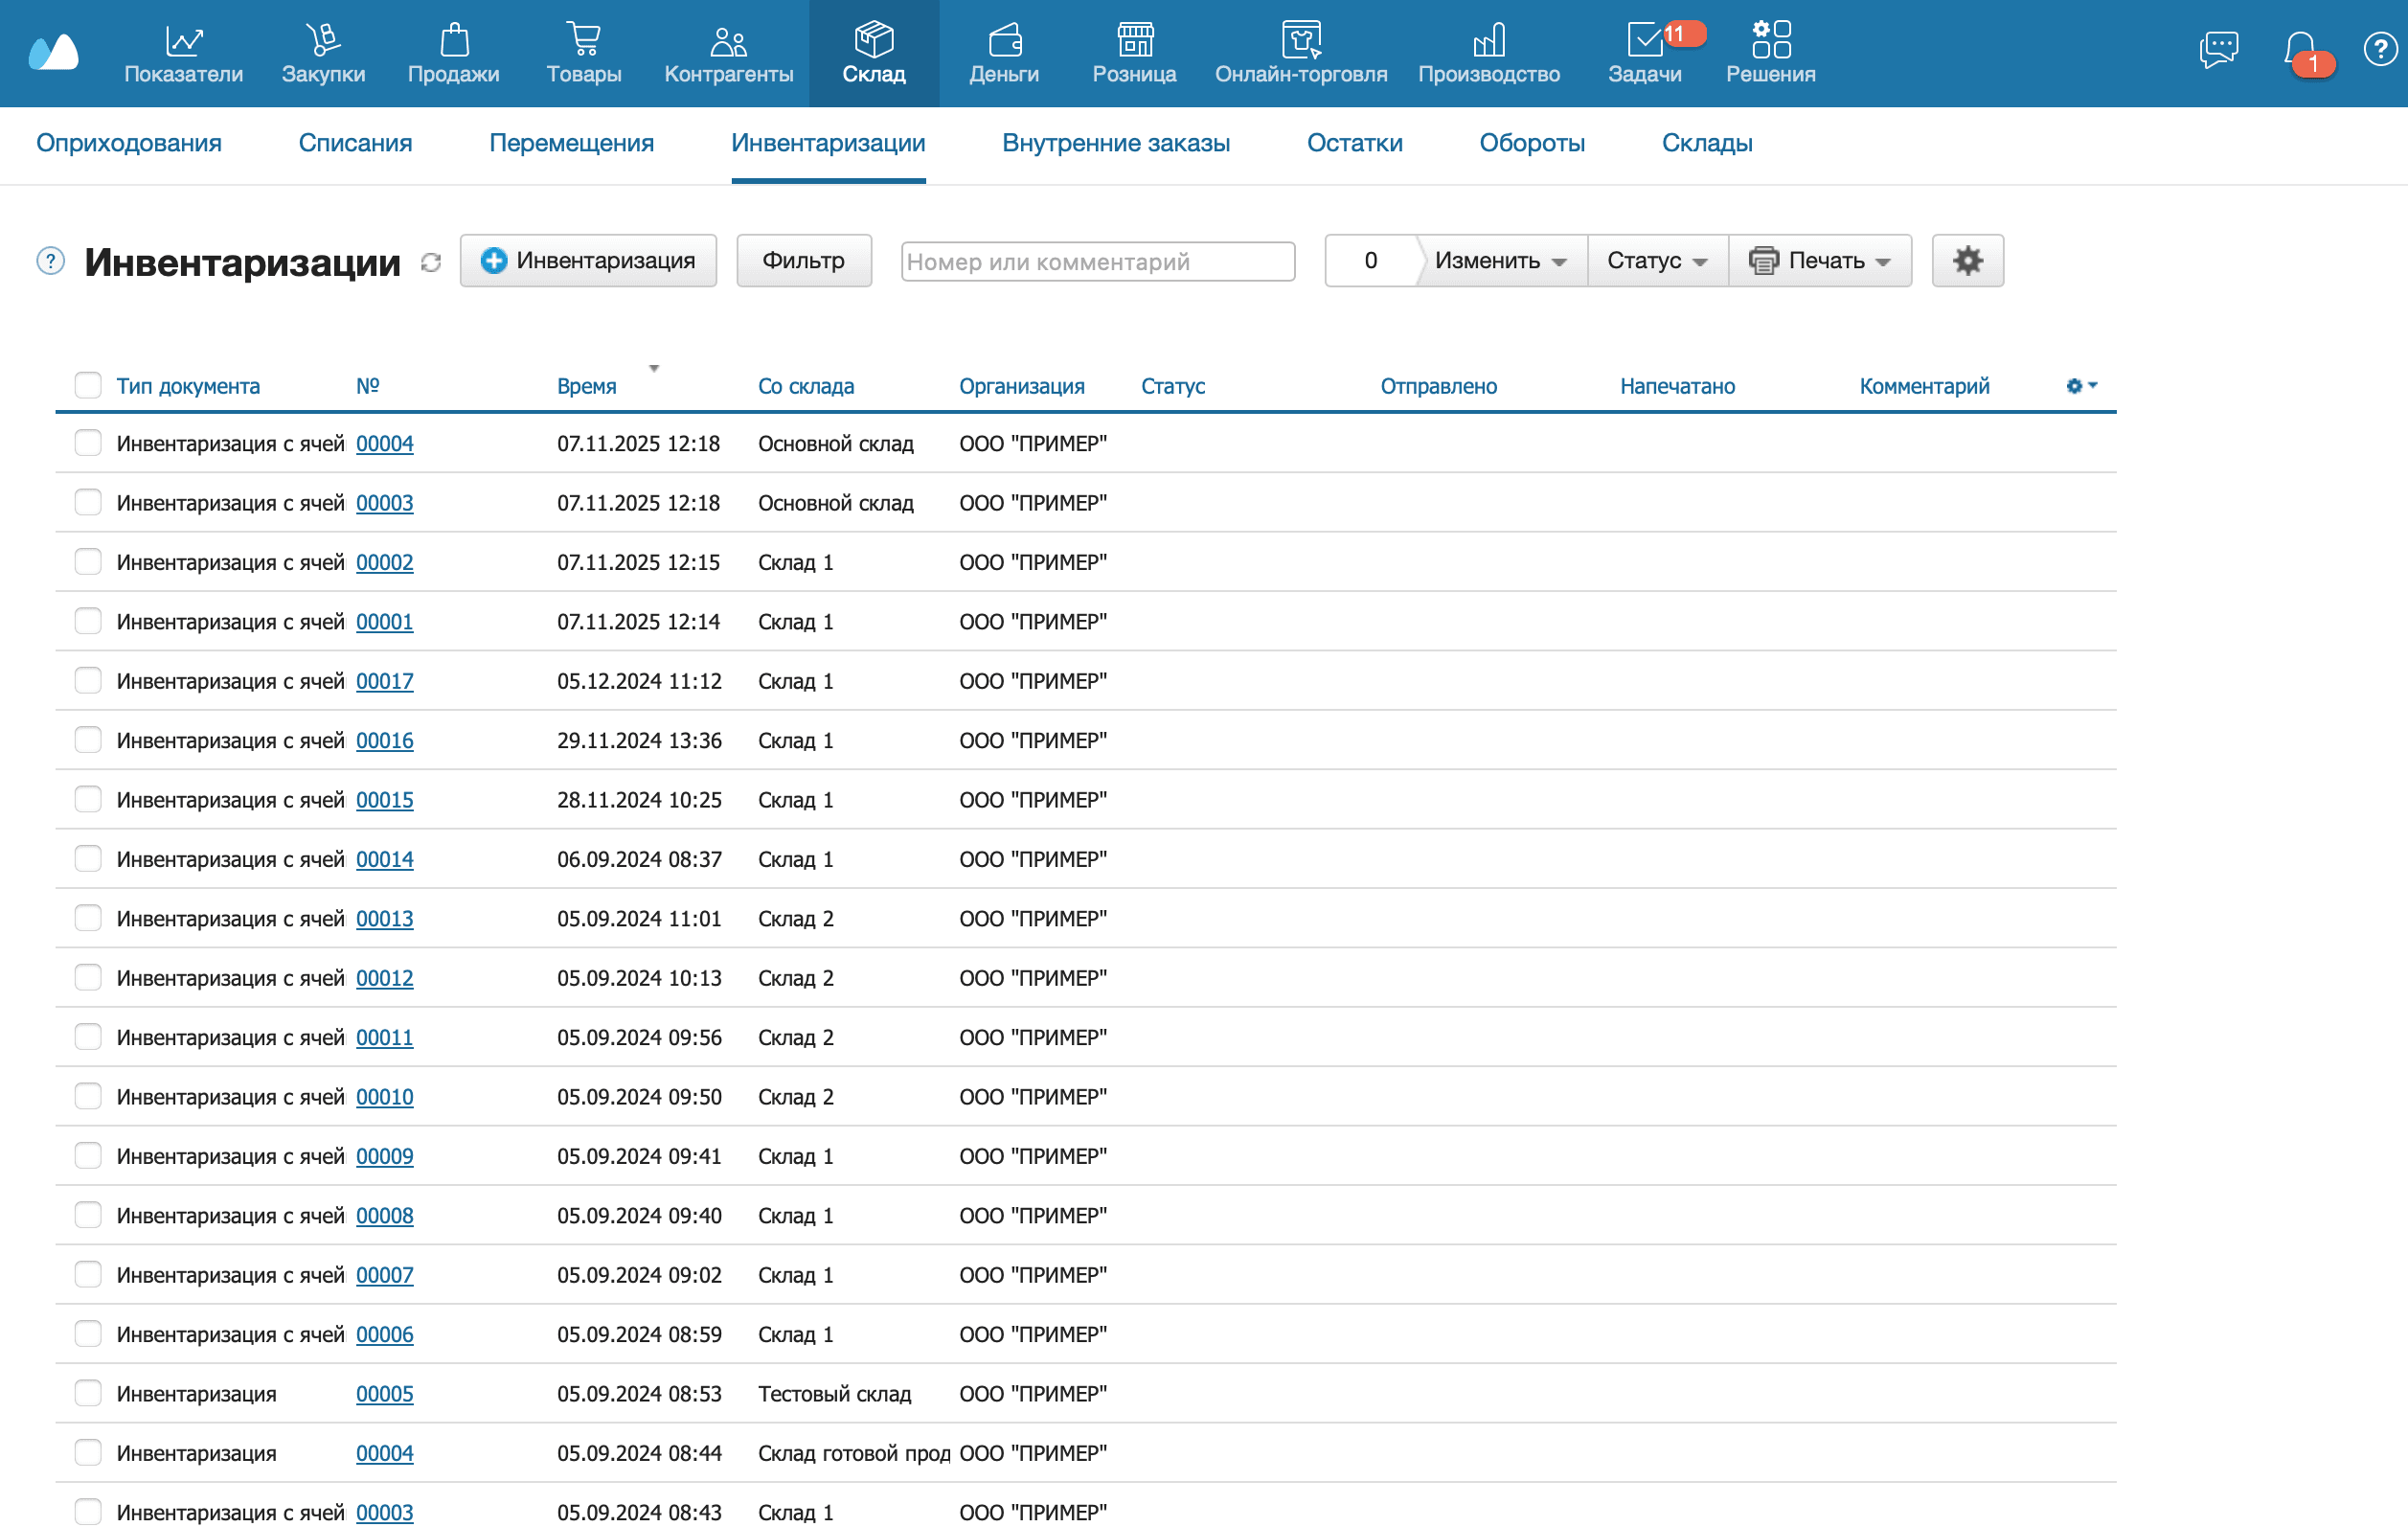Toggle the select-all checkbox in table header
Screen dimensions: 2408x1527
click(88, 384)
